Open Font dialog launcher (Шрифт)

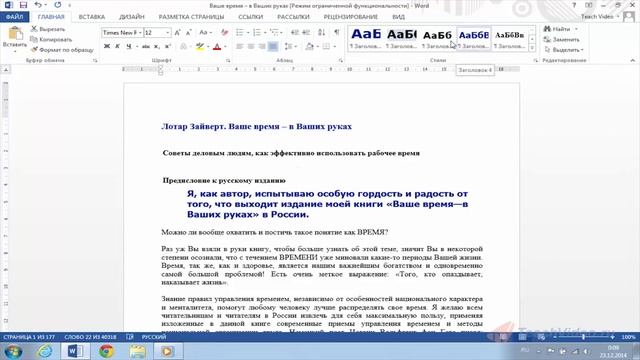[228, 60]
